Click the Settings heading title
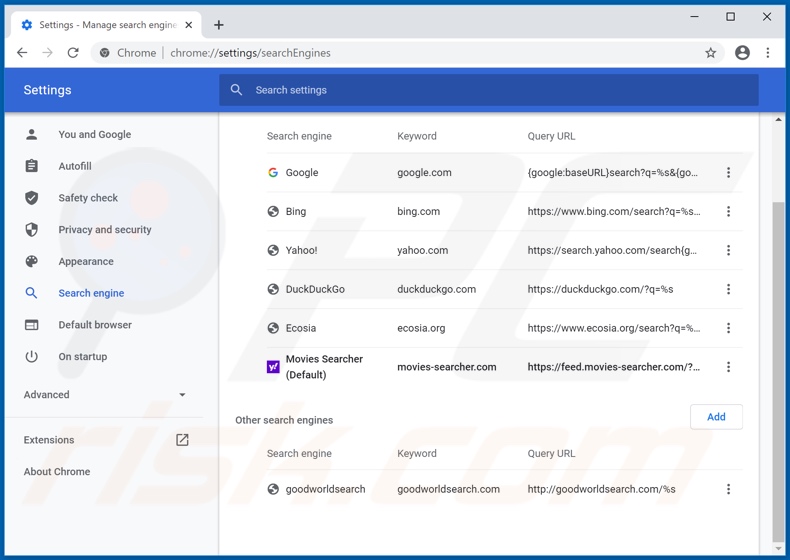The height and width of the screenshot is (560, 790). point(47,90)
